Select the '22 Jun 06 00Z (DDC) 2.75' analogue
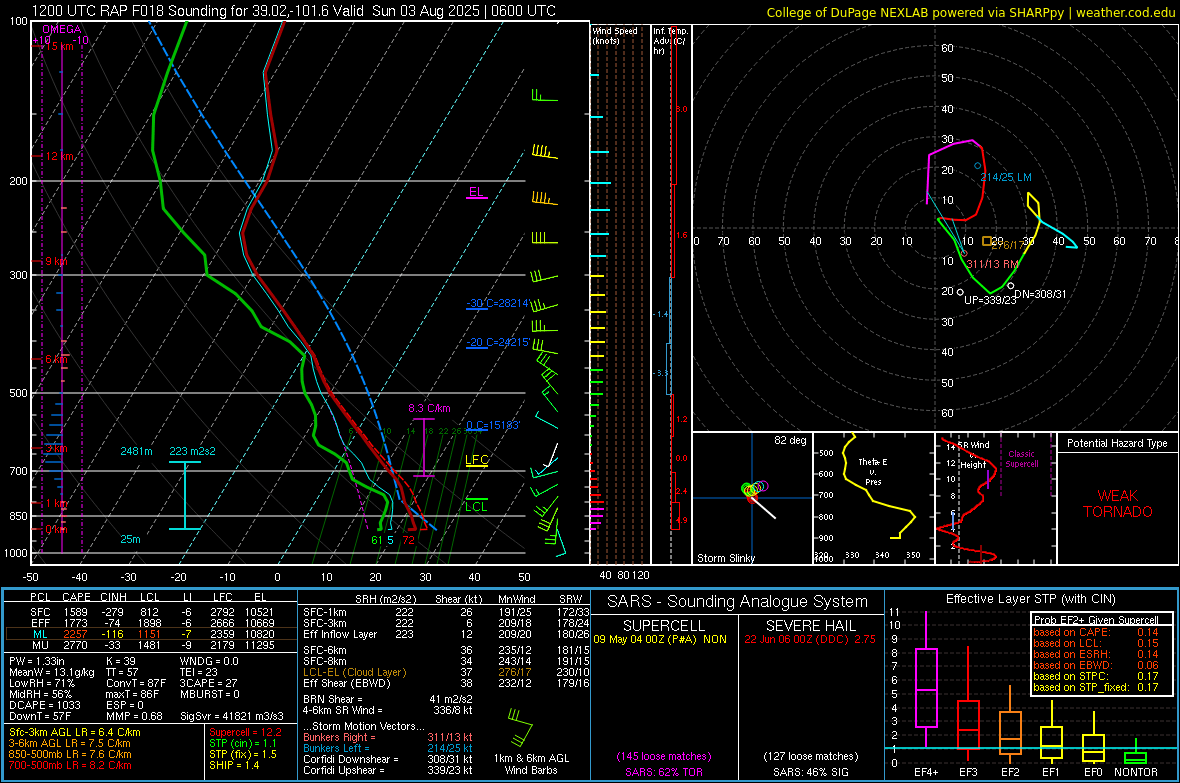 [810, 639]
